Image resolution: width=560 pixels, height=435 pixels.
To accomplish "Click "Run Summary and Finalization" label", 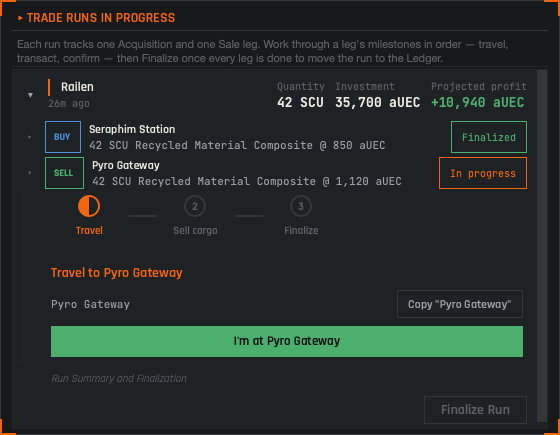I will point(119,379).
